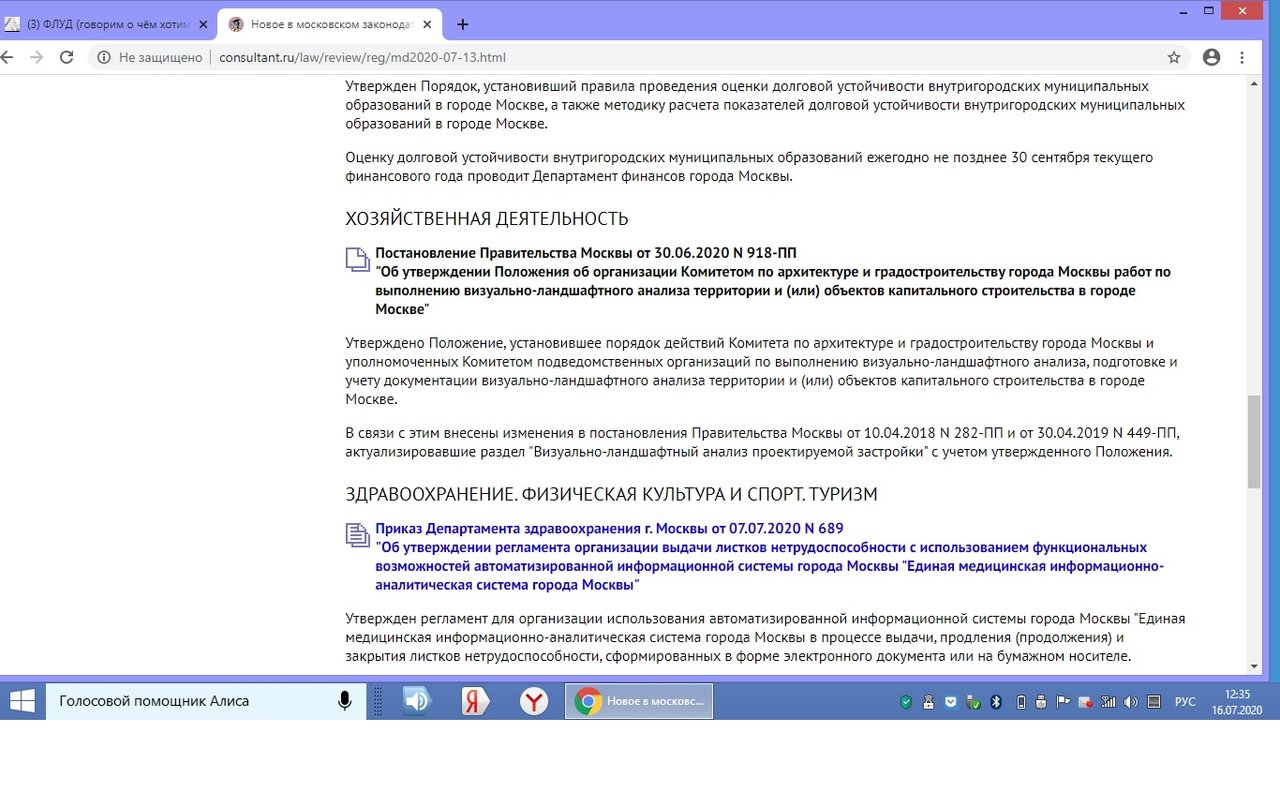Open a new browser tab
Screen dimensions: 1280x808
[462, 24]
